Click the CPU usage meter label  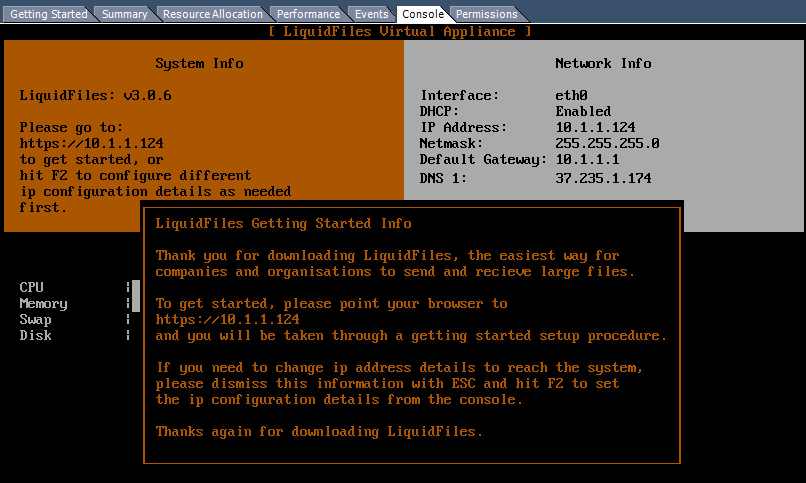32,287
